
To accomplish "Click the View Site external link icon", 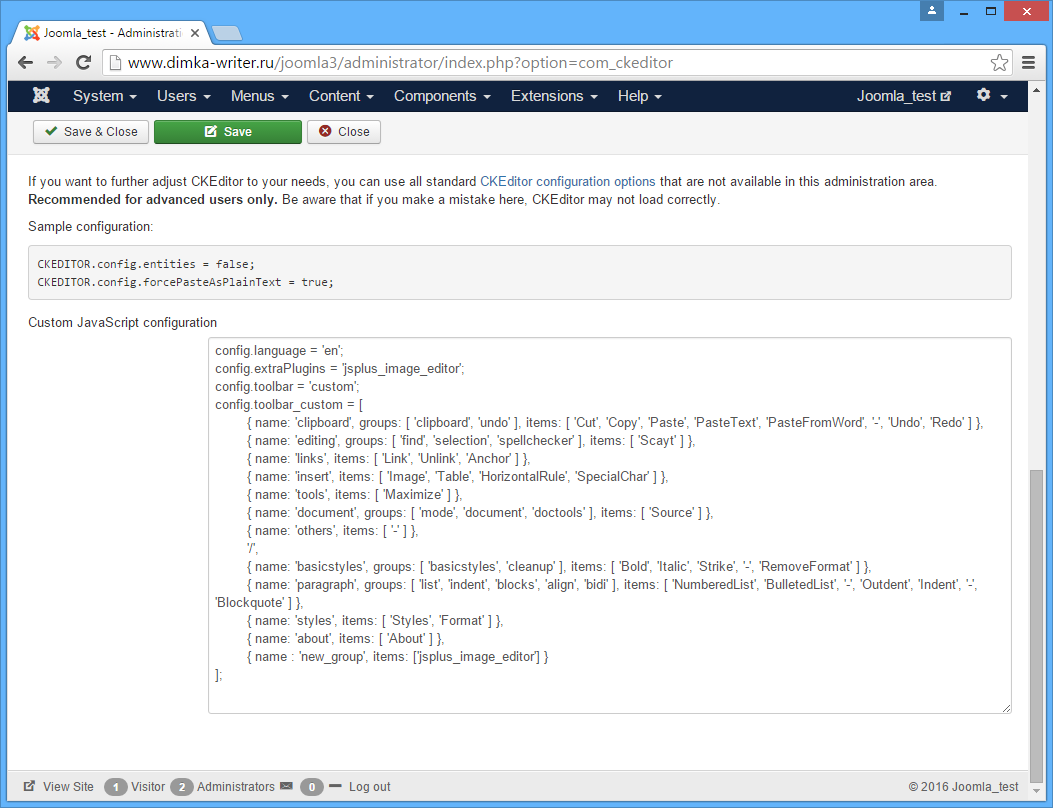I will [x=30, y=787].
